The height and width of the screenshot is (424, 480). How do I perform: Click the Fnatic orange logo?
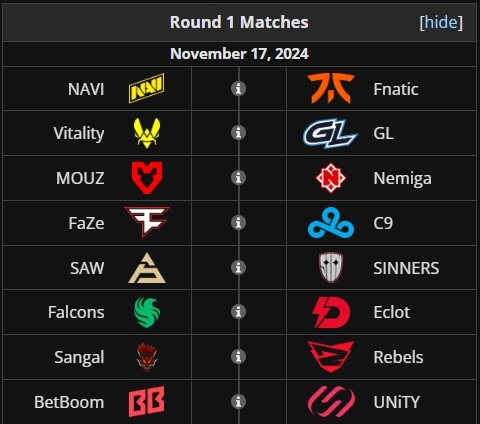click(x=331, y=88)
